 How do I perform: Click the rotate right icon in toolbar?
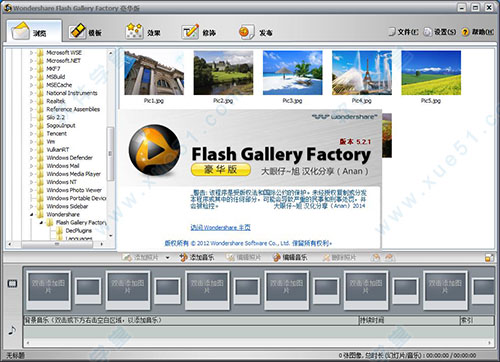coord(389,257)
